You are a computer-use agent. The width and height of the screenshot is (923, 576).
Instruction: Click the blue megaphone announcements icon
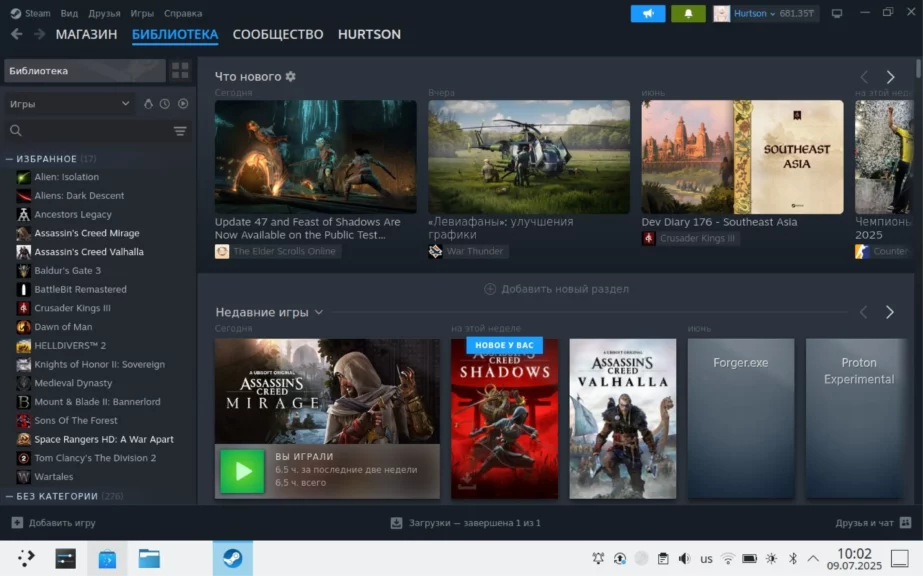(x=647, y=13)
